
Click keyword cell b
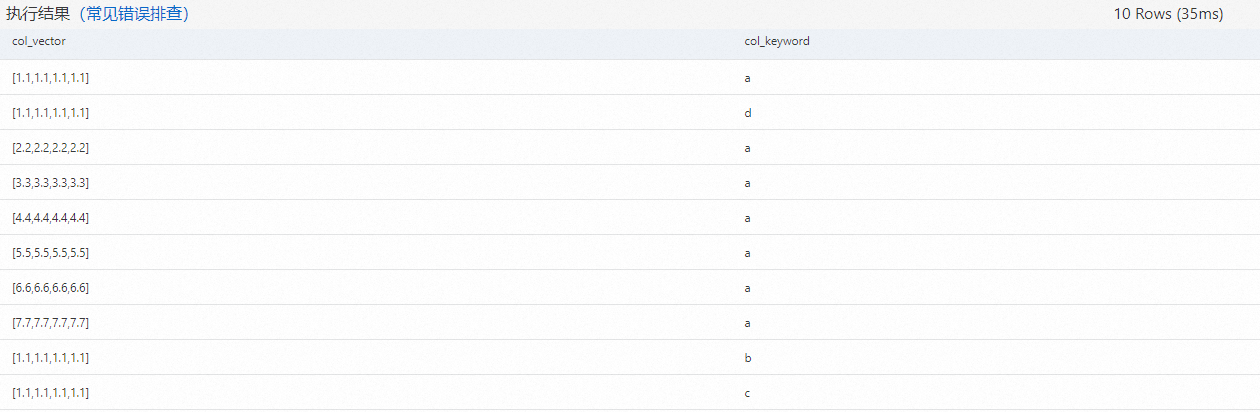(x=748, y=358)
